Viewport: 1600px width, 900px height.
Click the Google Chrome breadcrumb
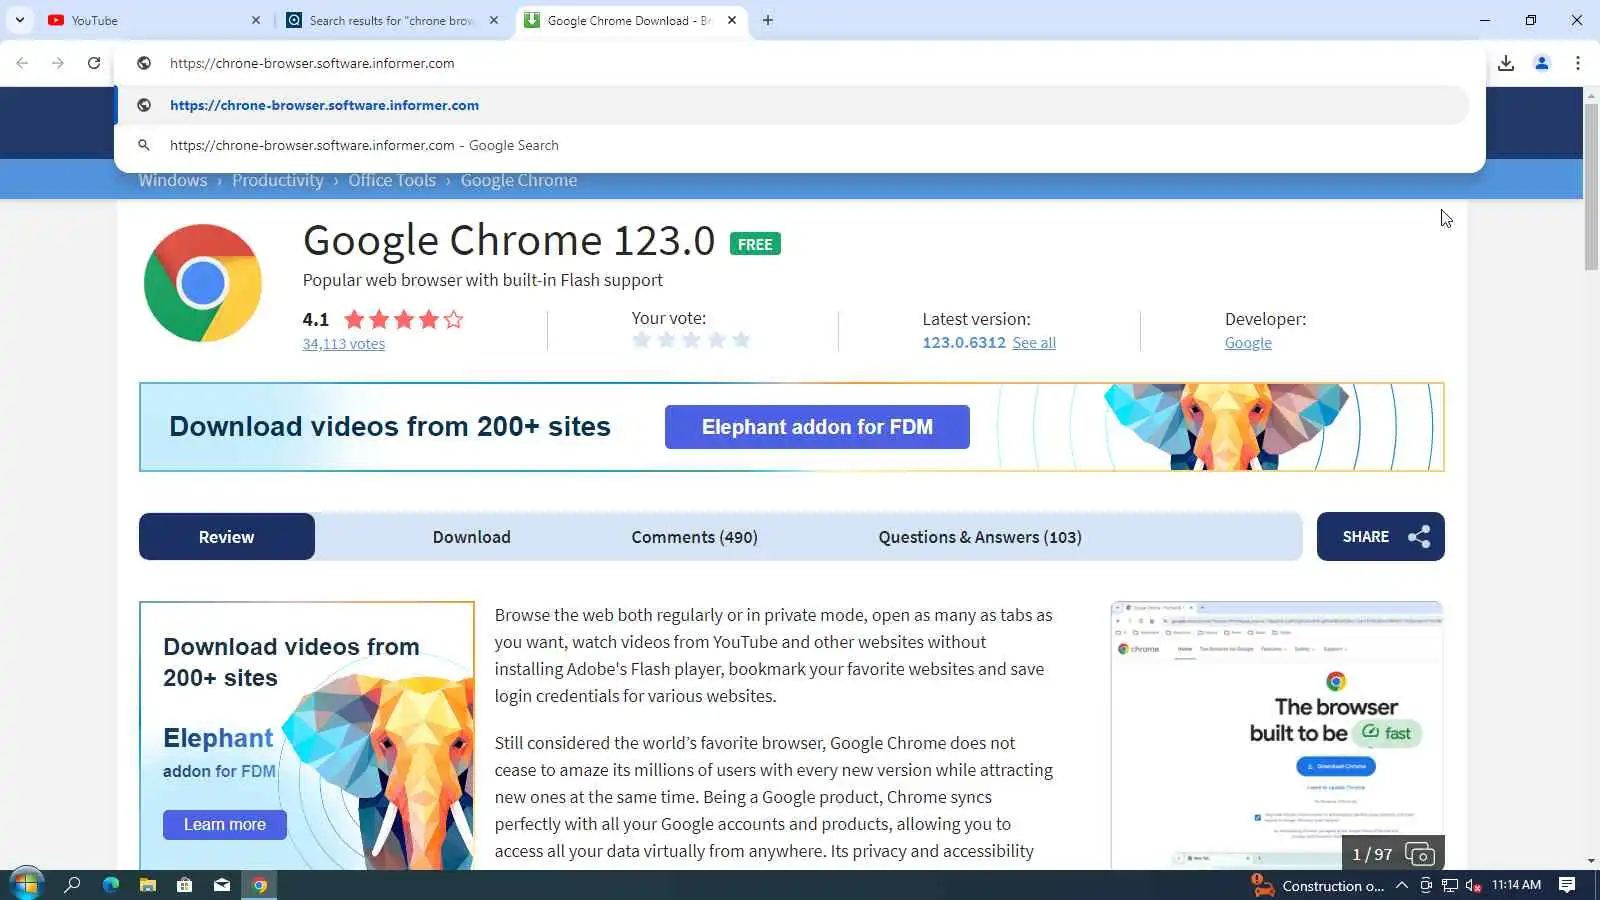tap(519, 180)
